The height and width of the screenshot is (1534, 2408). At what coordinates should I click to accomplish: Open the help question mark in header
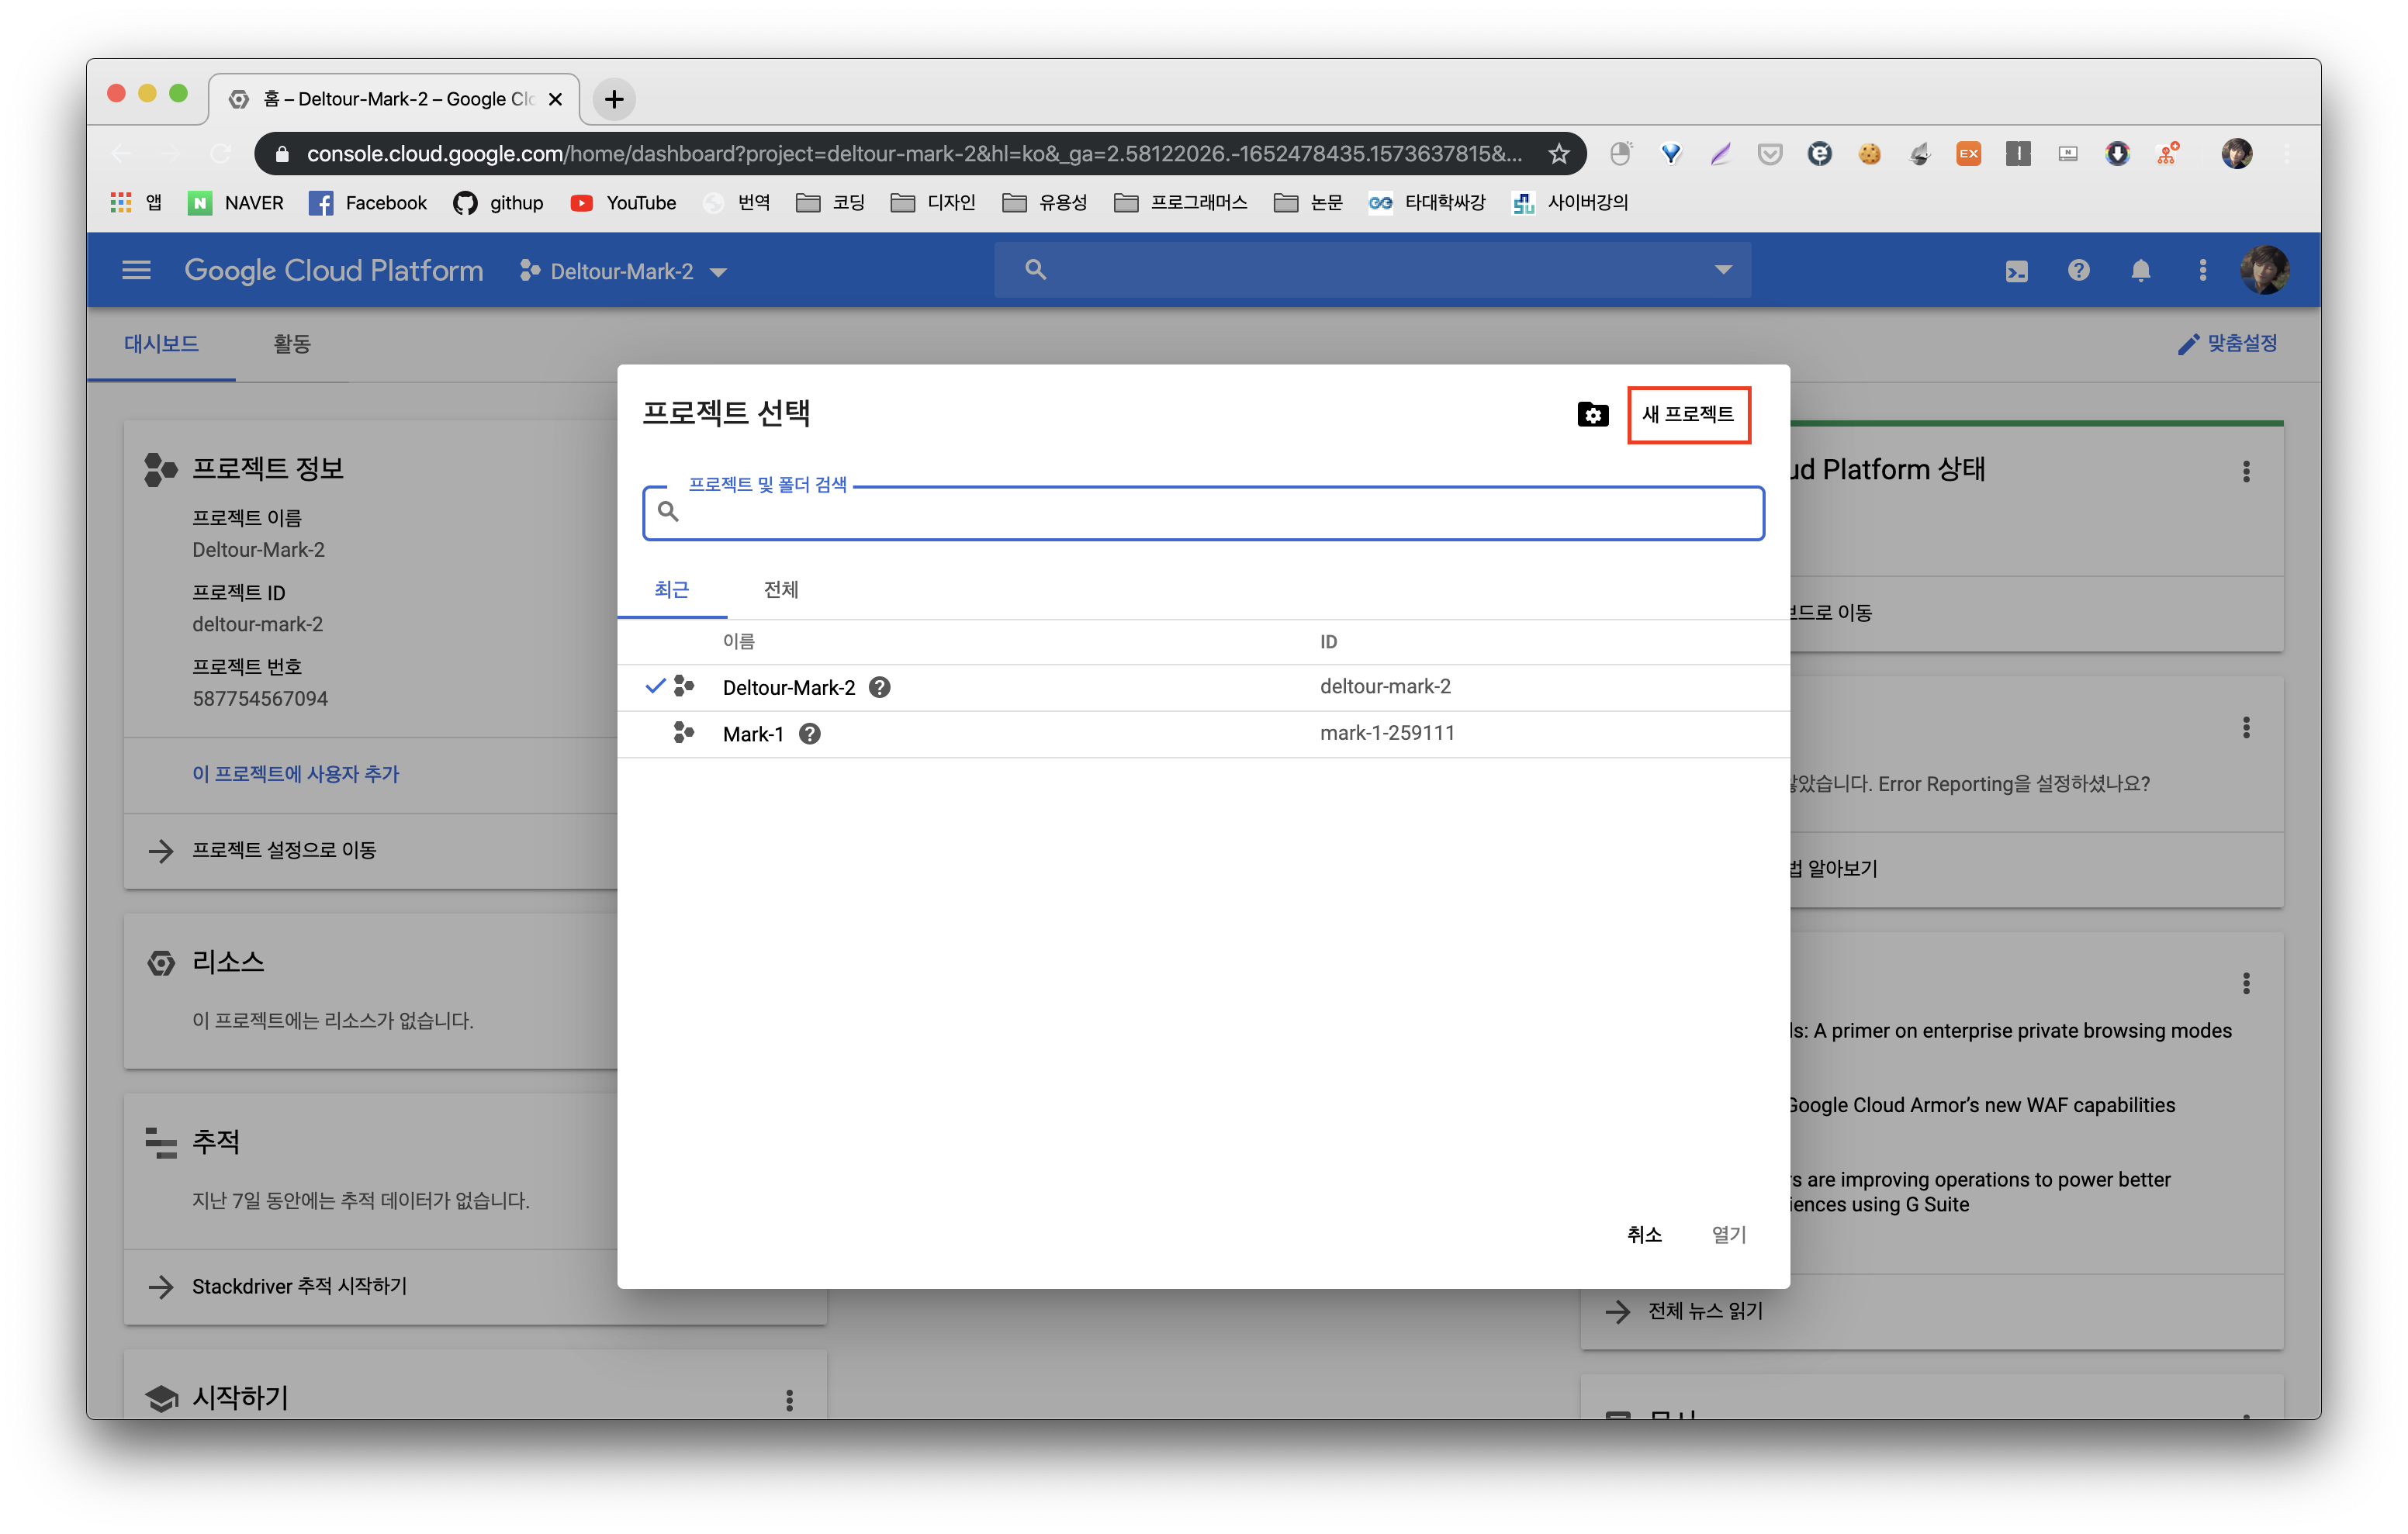tap(2078, 270)
